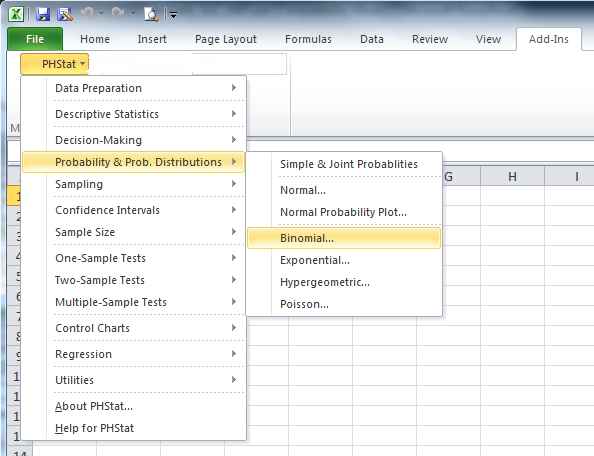Choose the Normal... distribution option
The height and width of the screenshot is (456, 594).
click(x=344, y=190)
